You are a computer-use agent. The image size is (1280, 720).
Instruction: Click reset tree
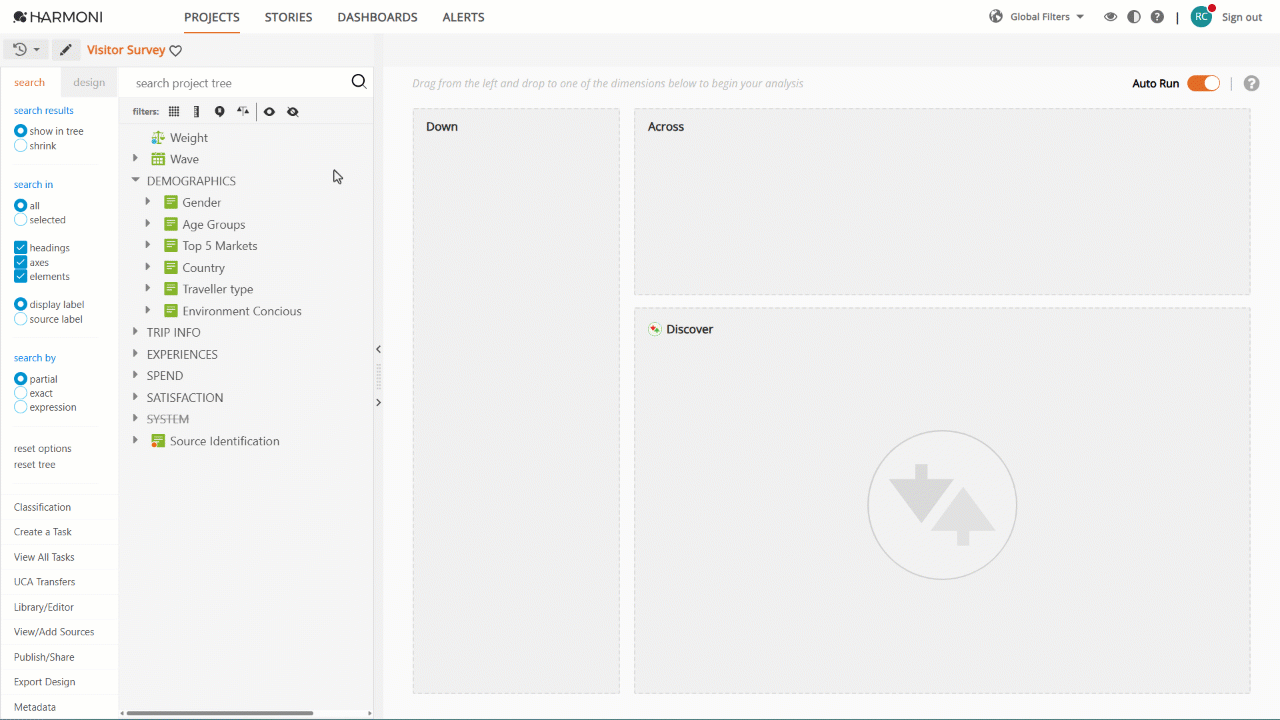35,465
